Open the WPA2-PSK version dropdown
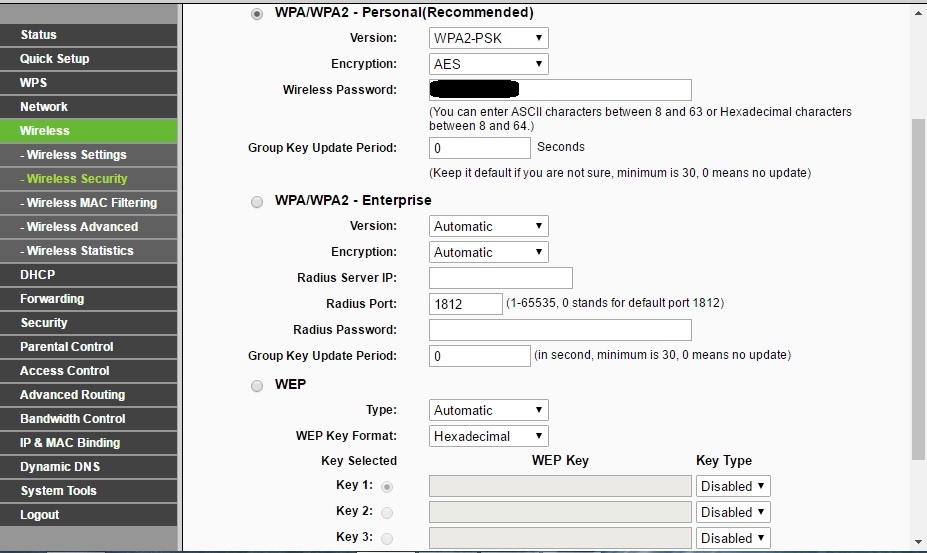This screenshot has width=927, height=553. (489, 38)
